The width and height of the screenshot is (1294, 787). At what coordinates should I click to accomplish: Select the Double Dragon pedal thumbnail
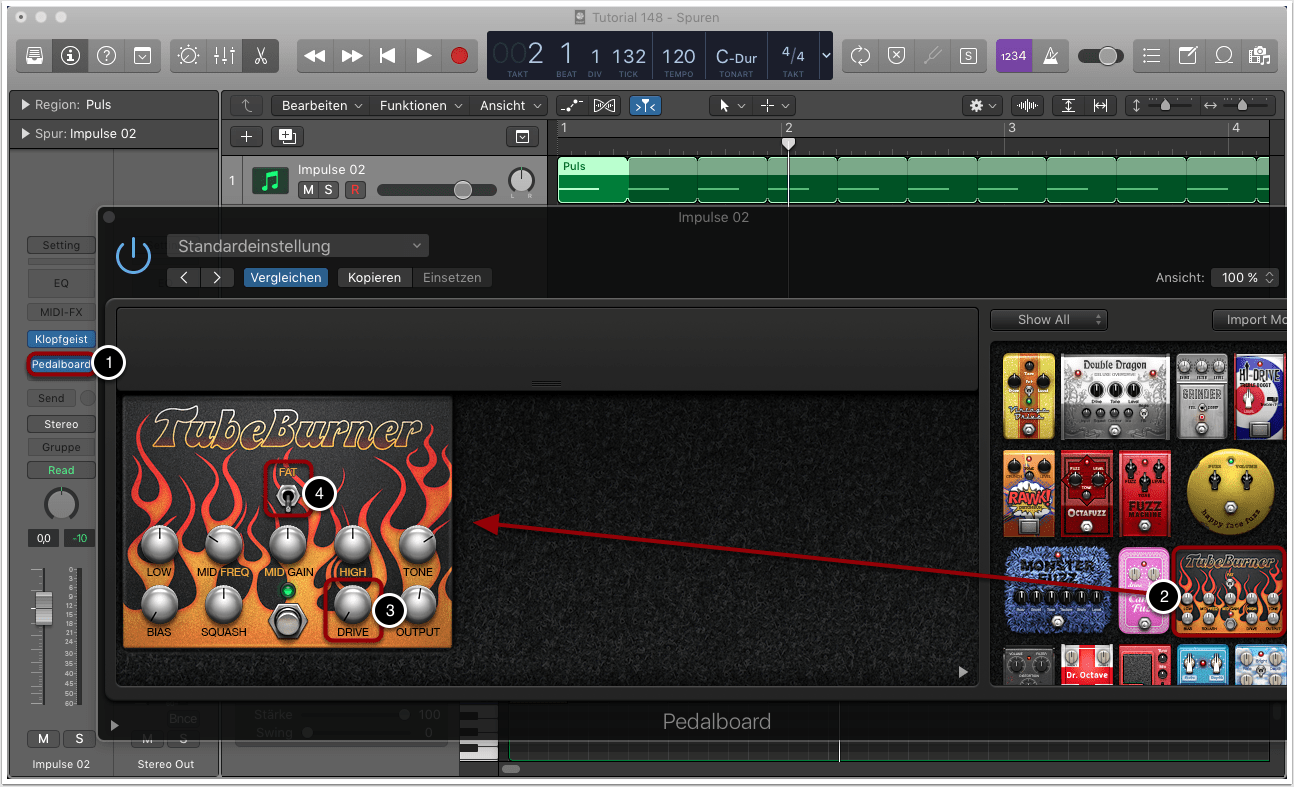(x=1116, y=396)
